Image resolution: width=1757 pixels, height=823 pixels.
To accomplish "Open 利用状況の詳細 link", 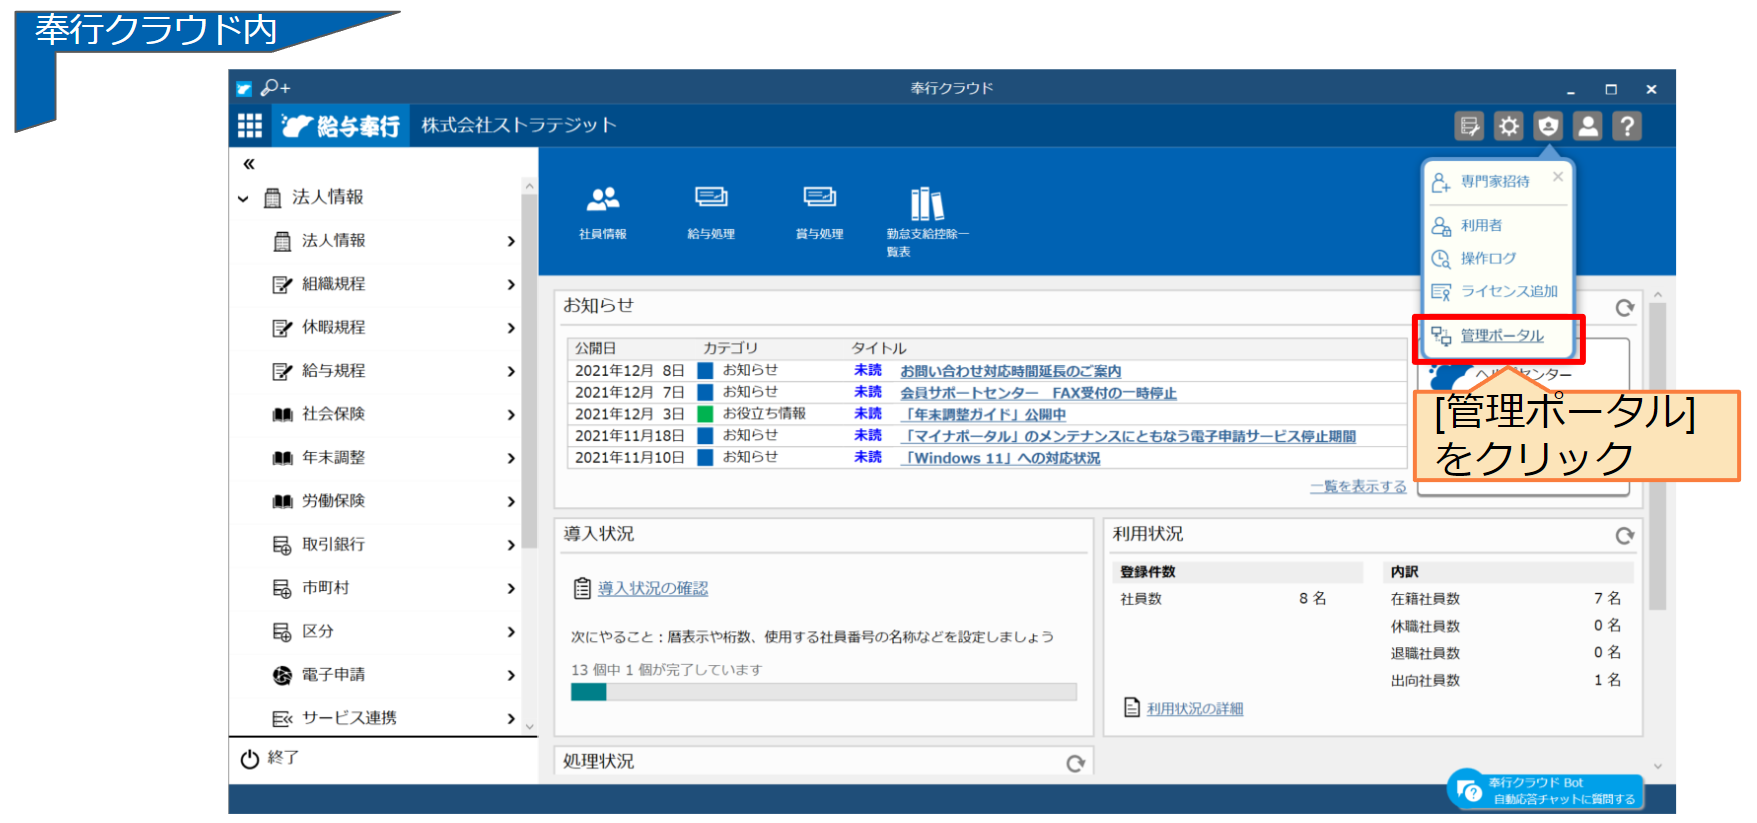I will coord(1195,709).
